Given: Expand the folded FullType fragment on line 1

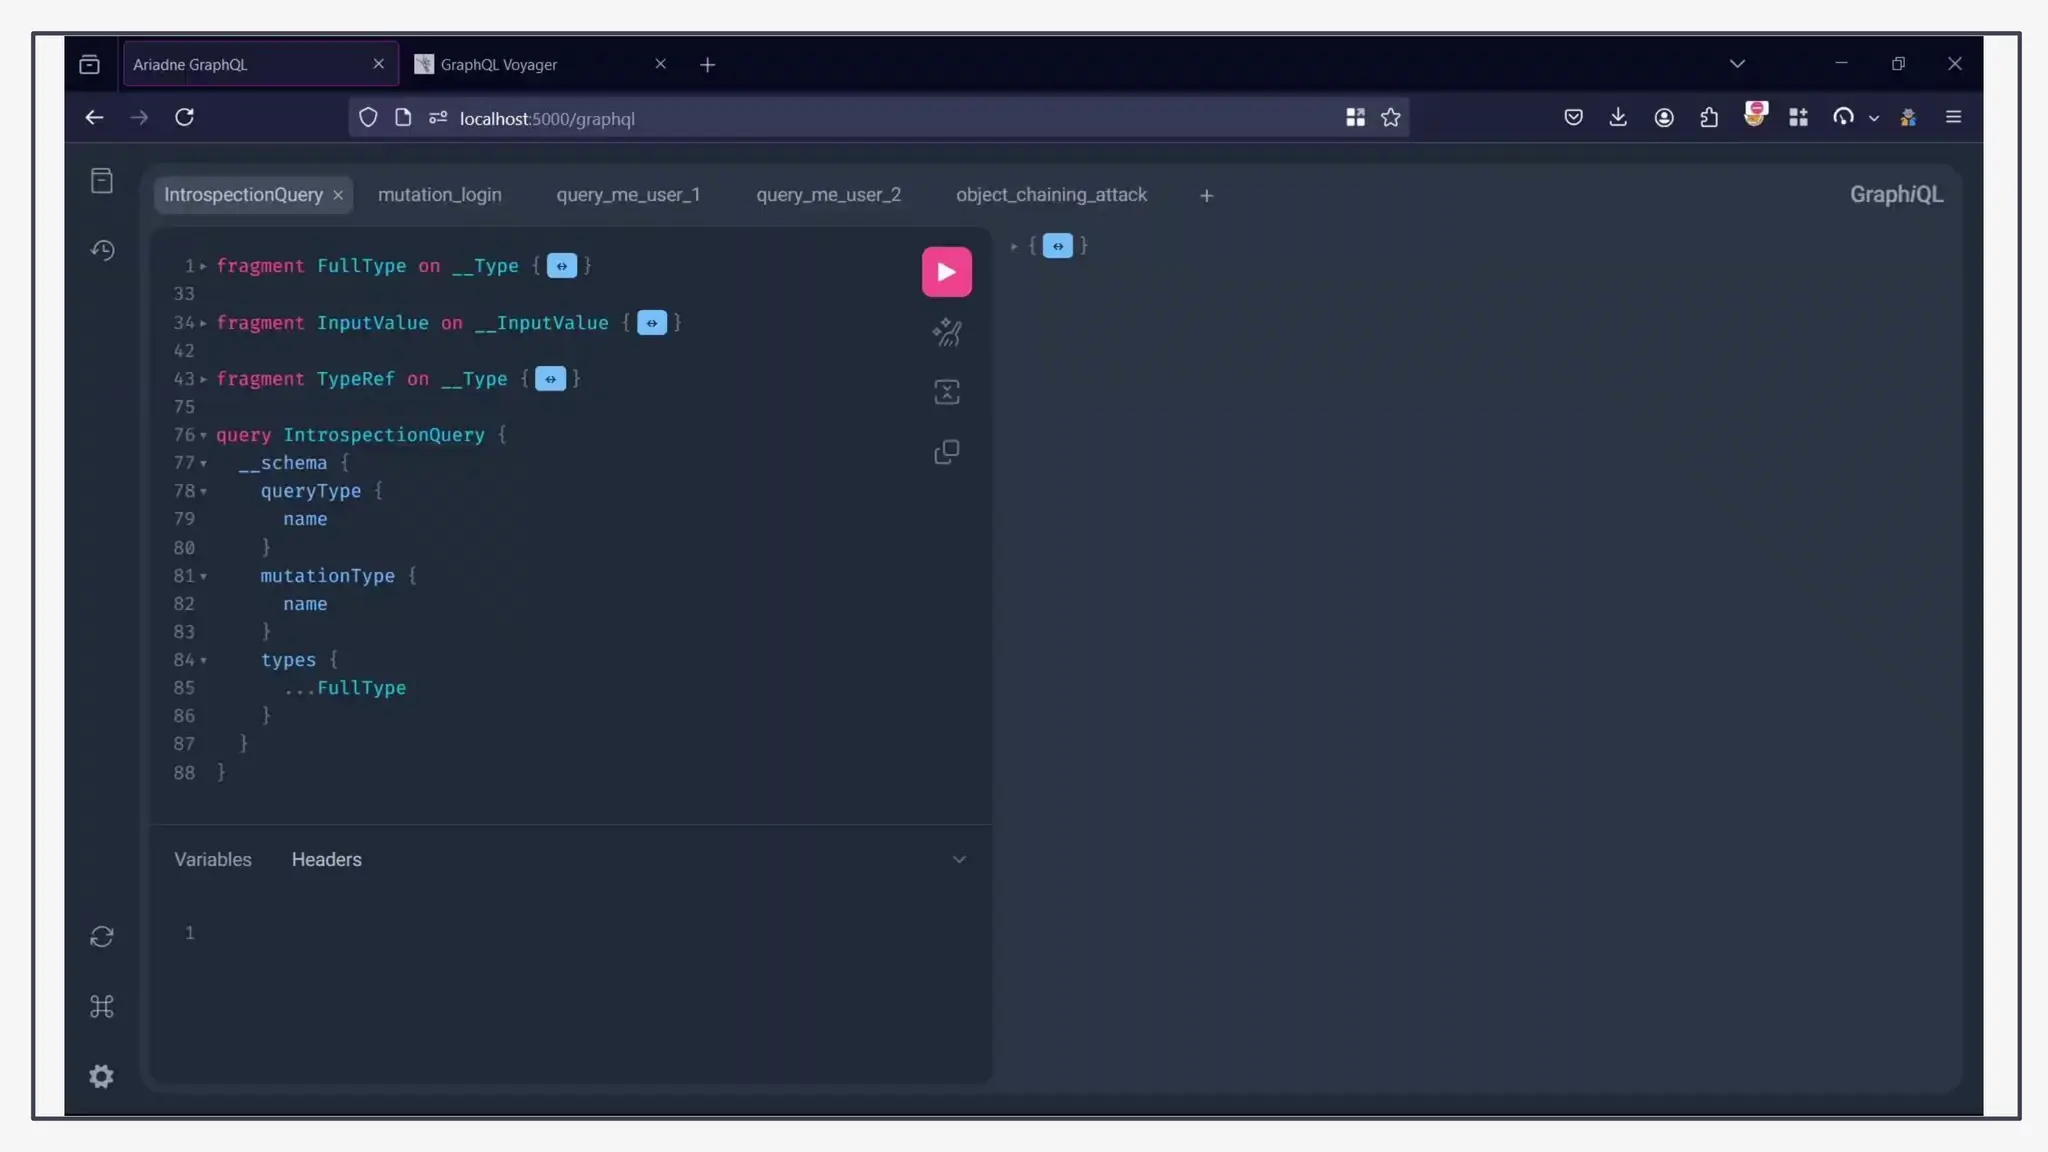Looking at the screenshot, I should pyautogui.click(x=561, y=266).
